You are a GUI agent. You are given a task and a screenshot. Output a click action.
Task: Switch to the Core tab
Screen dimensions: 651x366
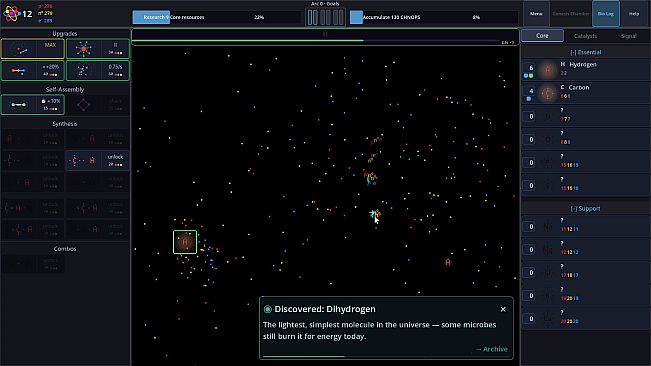542,36
